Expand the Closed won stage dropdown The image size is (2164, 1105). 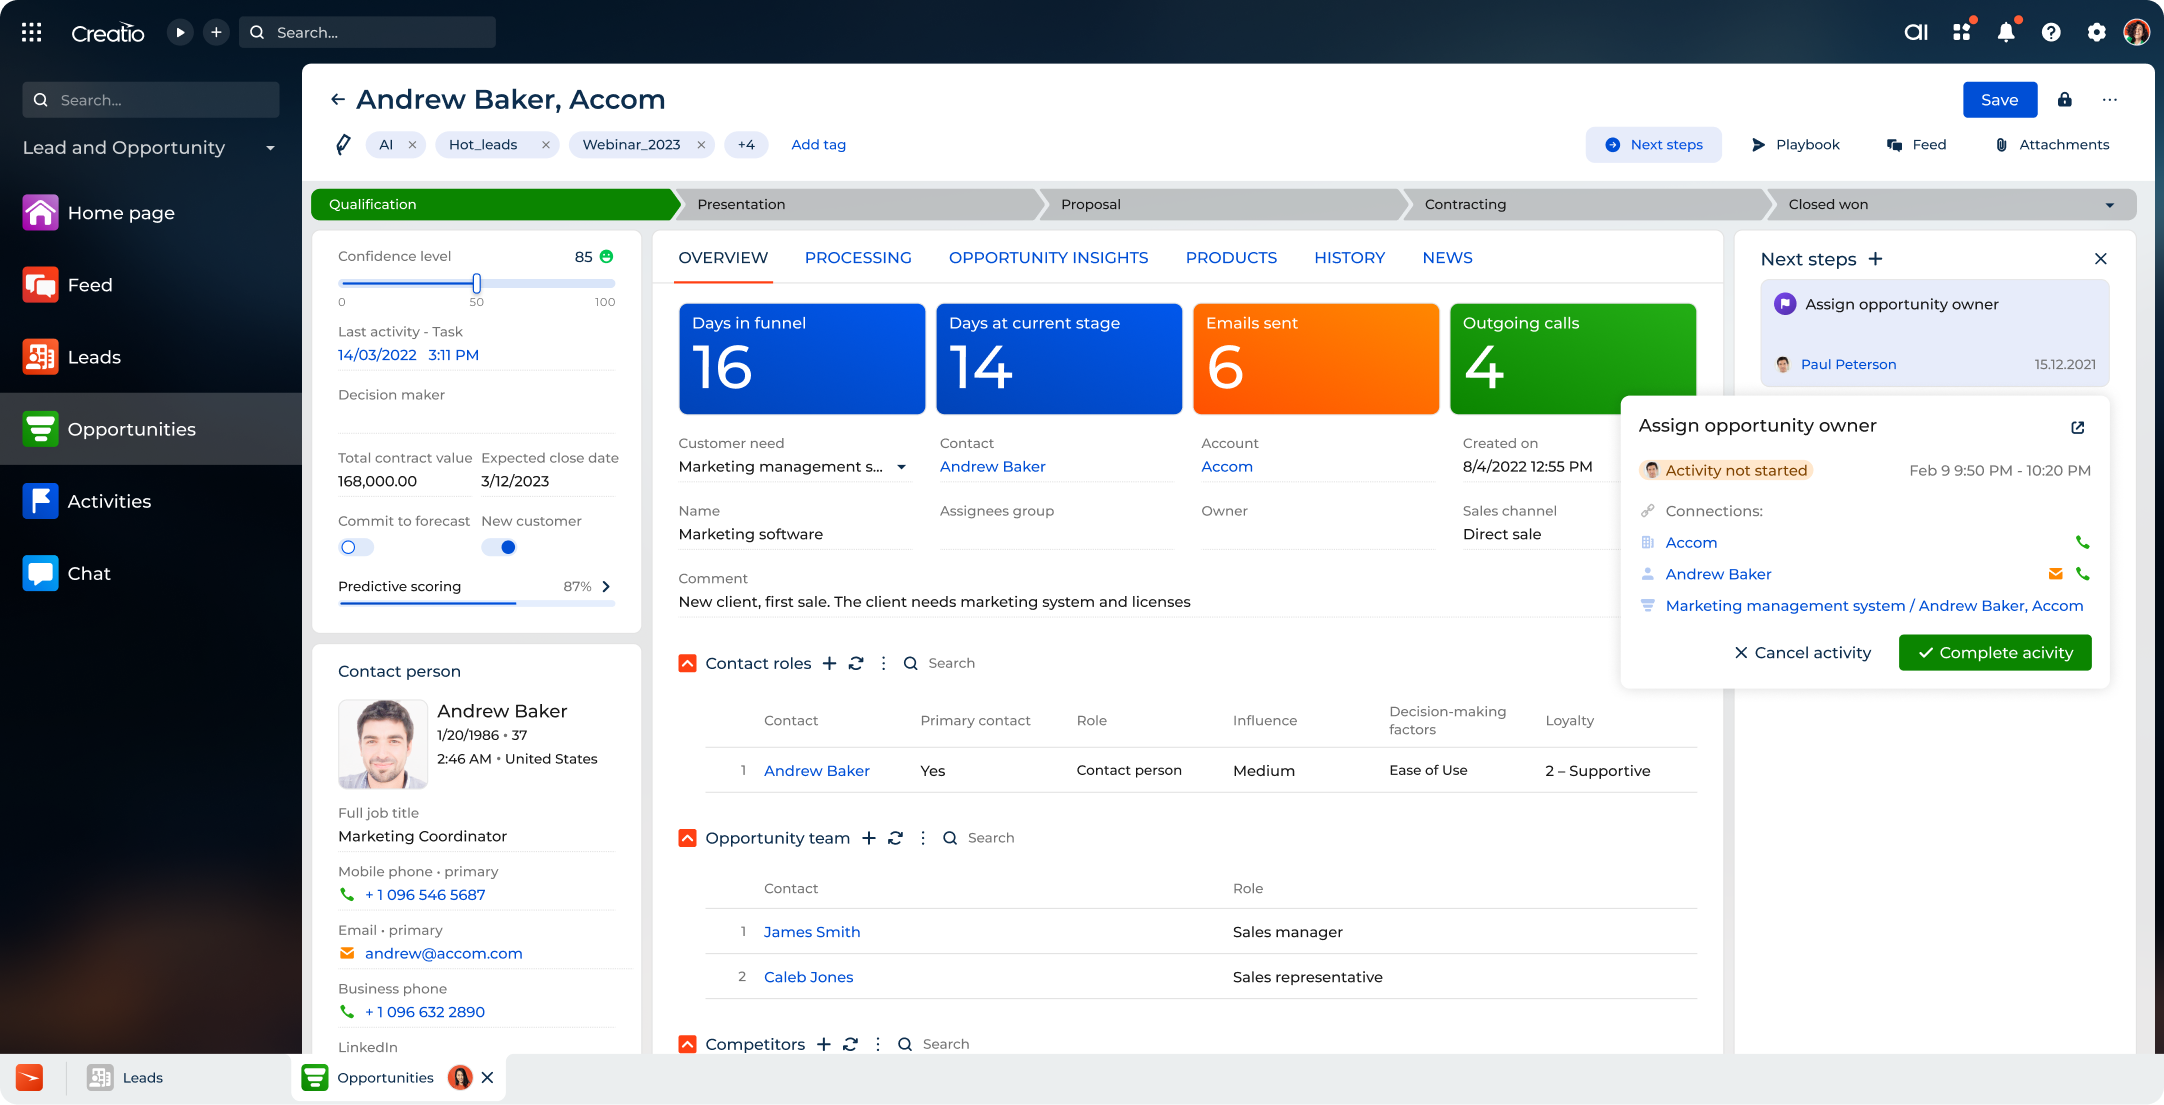[2109, 205]
